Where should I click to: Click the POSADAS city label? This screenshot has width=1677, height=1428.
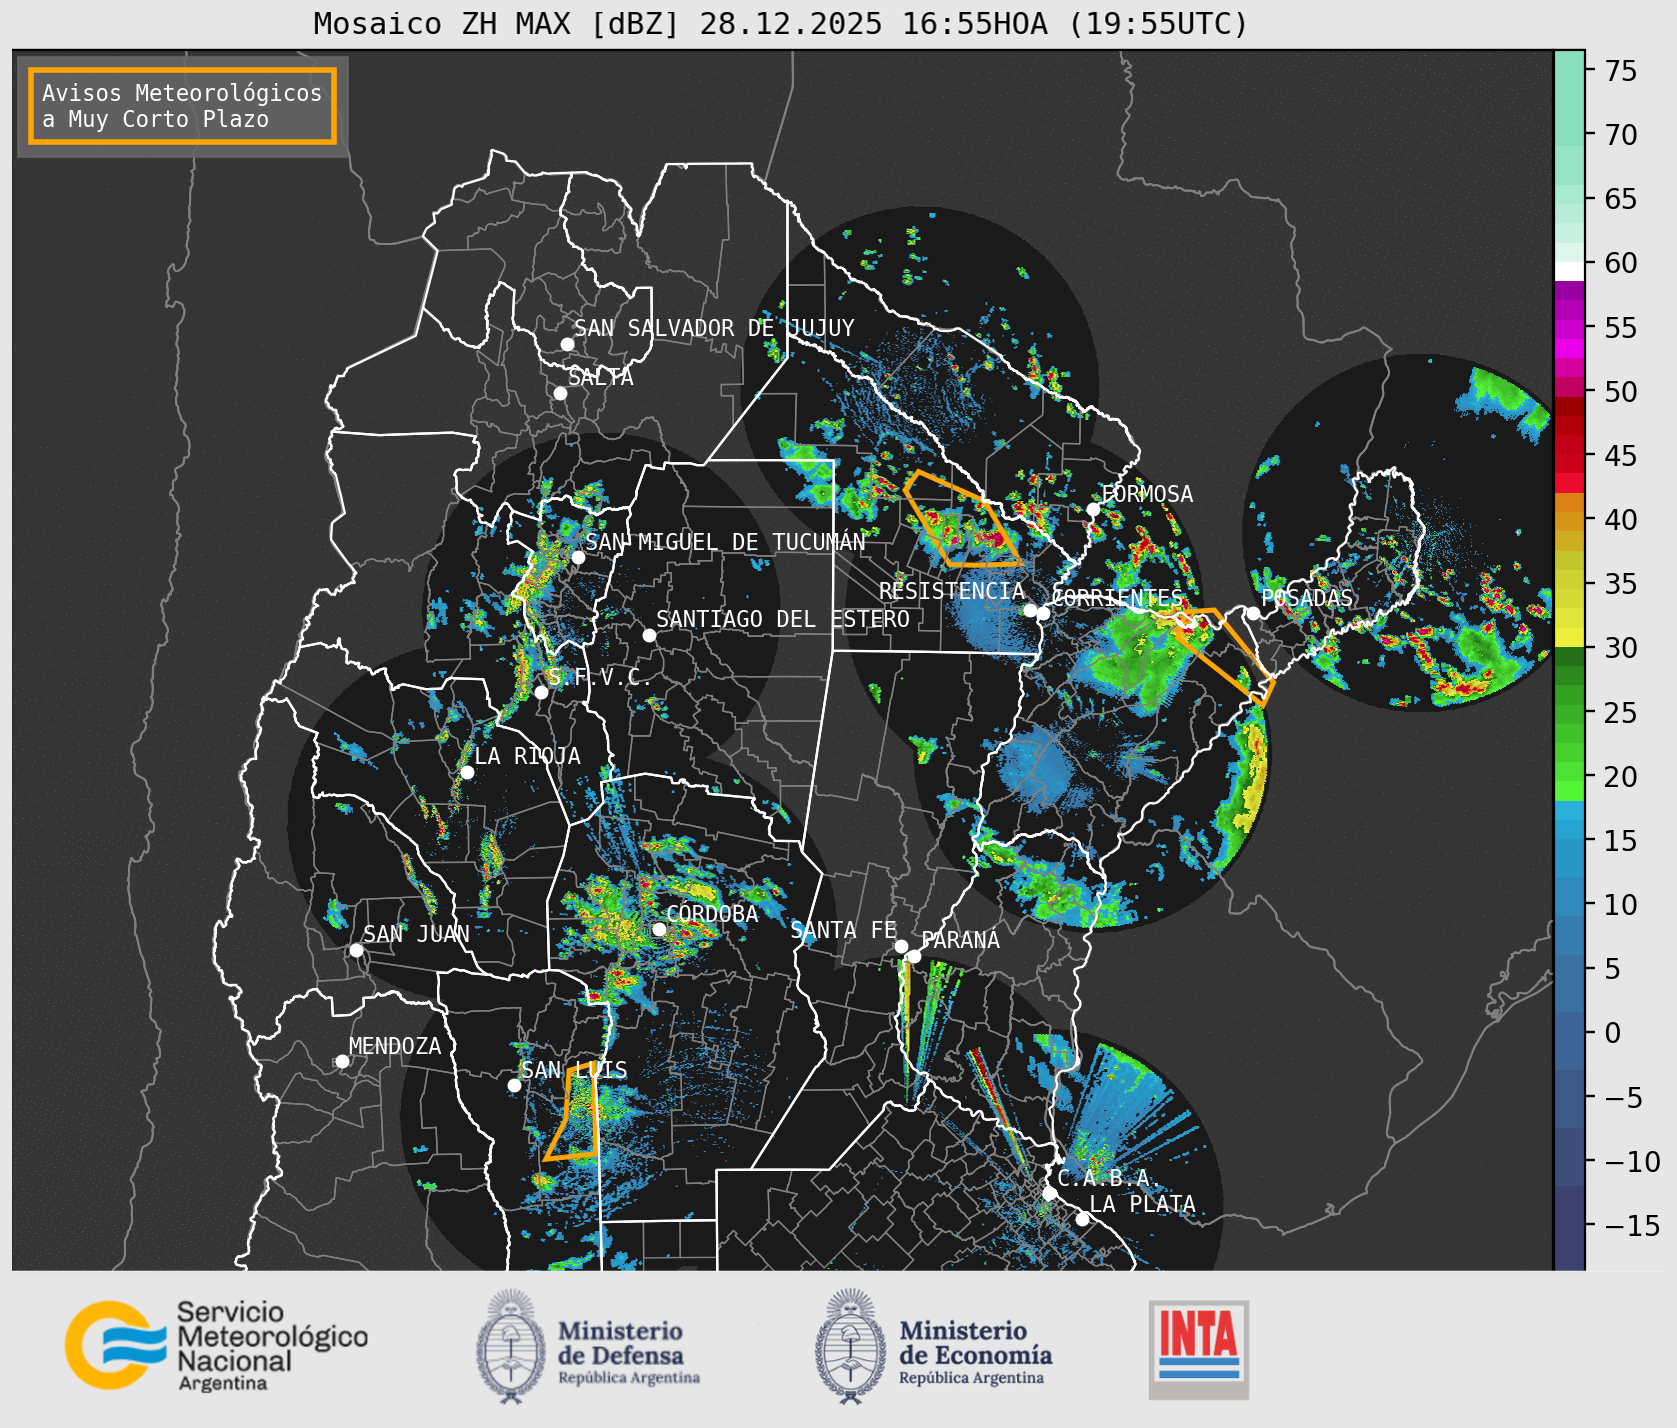(x=1307, y=598)
